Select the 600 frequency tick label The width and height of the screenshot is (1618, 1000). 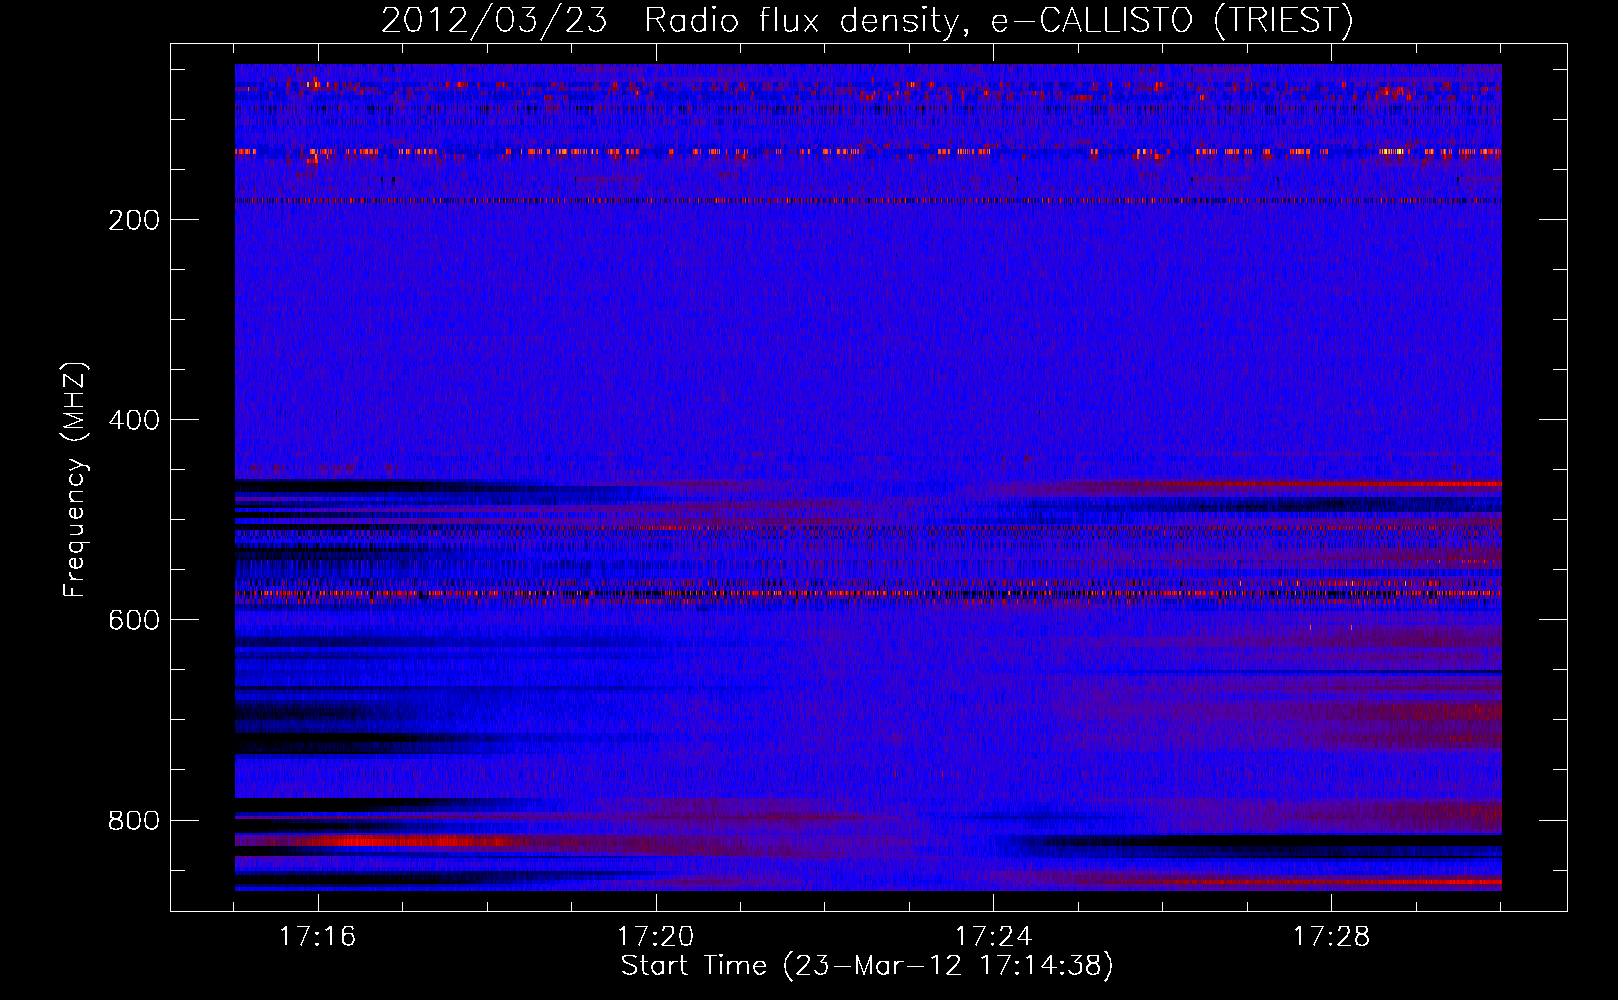134,620
